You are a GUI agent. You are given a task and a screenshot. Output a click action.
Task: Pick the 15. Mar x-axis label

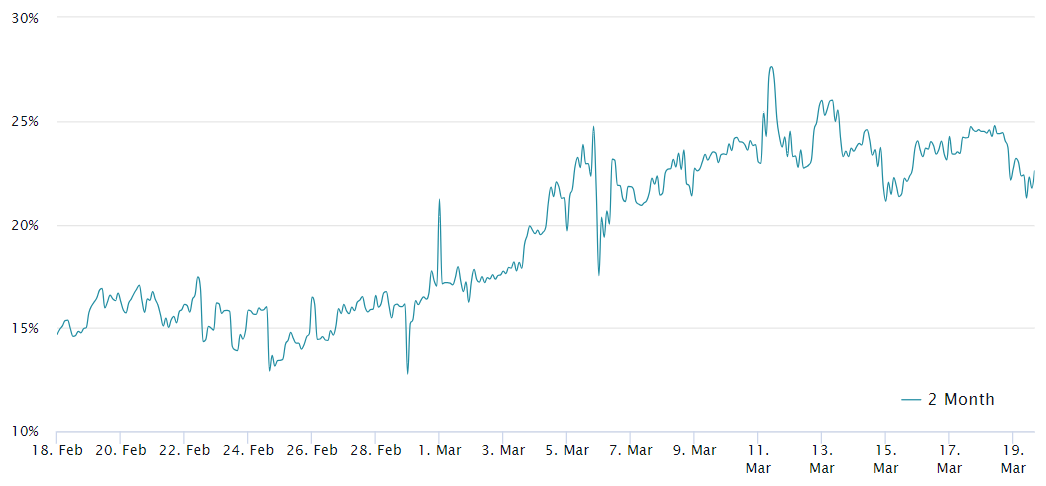pyautogui.click(x=885, y=458)
